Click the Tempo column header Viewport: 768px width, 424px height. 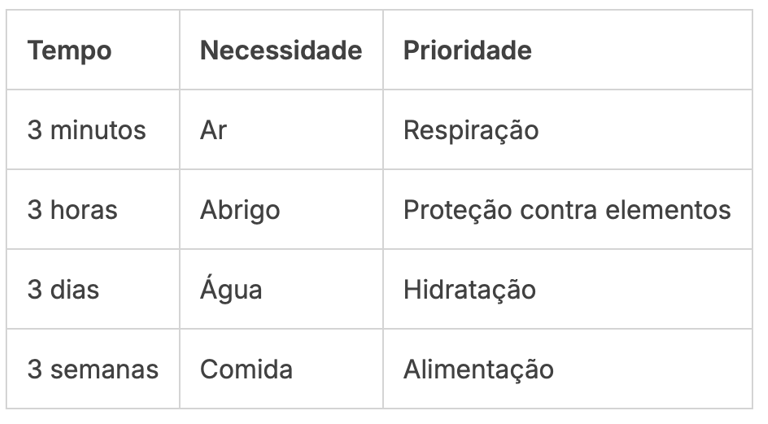pyautogui.click(x=69, y=50)
